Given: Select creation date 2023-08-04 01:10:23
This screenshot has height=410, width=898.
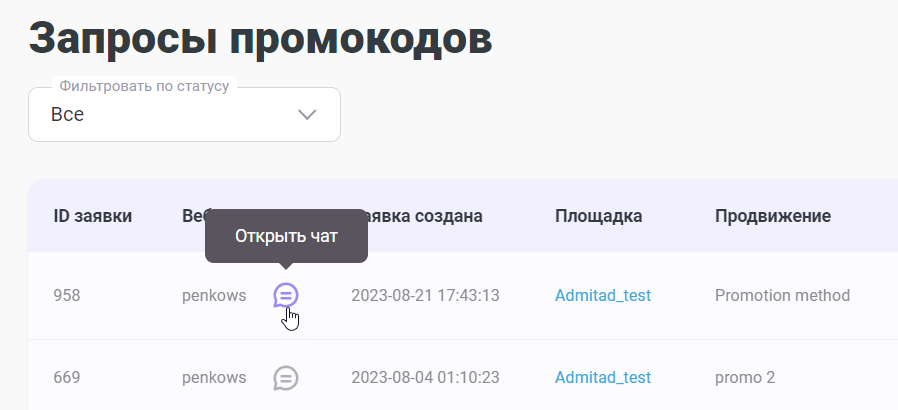Looking at the screenshot, I should [x=425, y=377].
